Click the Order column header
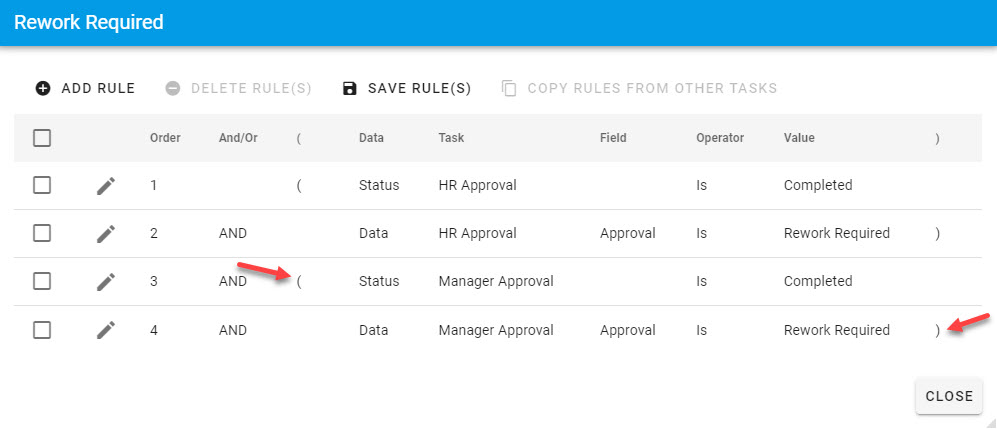Viewport: 997px width, 429px height. (x=165, y=138)
